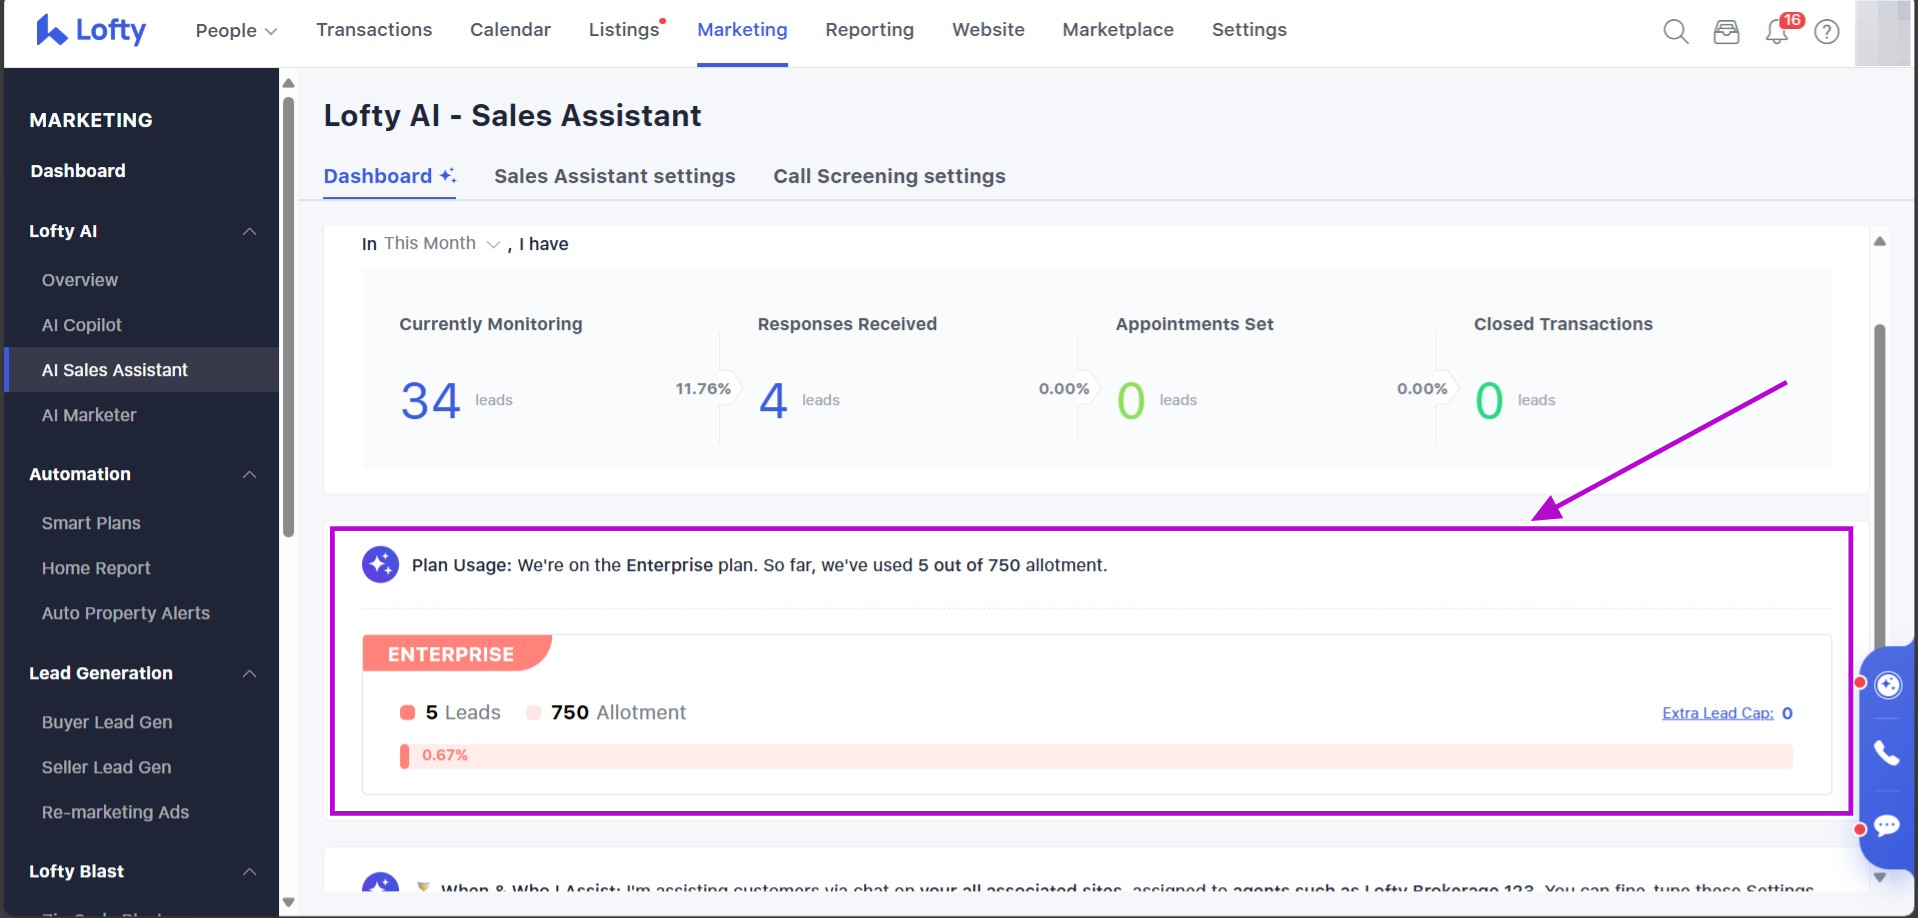The width and height of the screenshot is (1918, 918).
Task: Open the search magnifier icon
Action: pyautogui.click(x=1676, y=32)
